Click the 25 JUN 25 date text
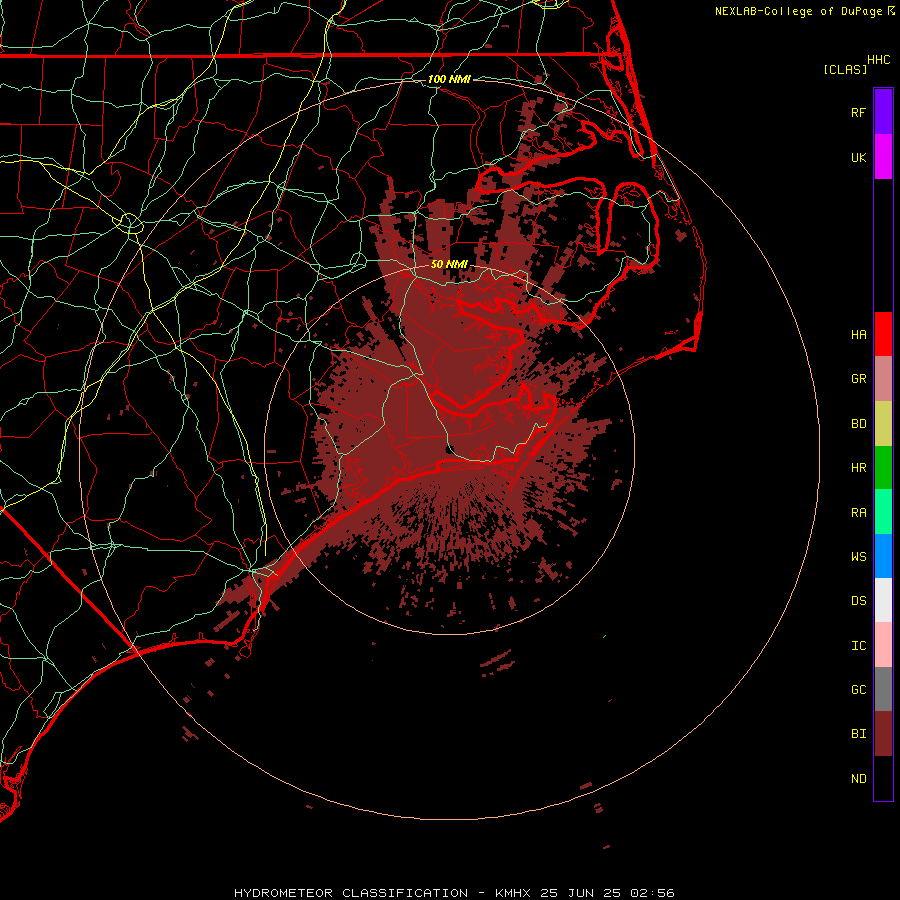The width and height of the screenshot is (900, 900). coord(580,893)
